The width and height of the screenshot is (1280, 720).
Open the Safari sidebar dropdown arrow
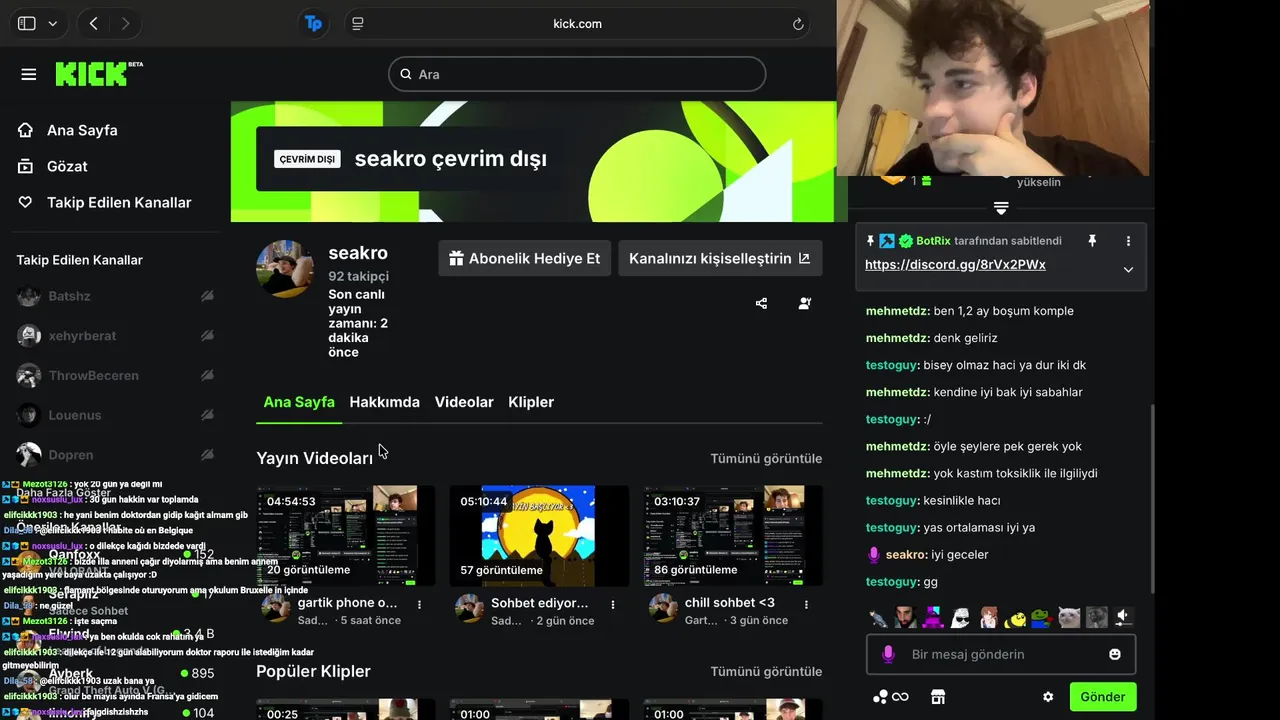pos(53,23)
